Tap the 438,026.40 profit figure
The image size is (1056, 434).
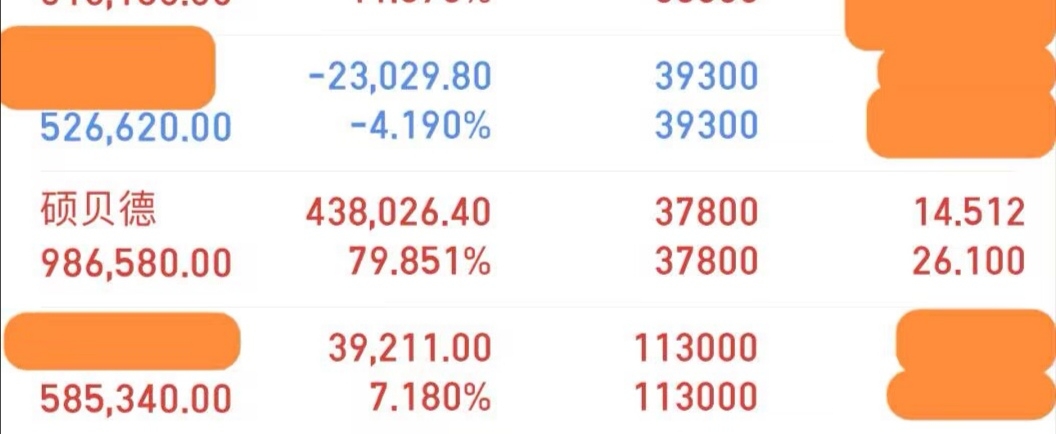point(398,214)
